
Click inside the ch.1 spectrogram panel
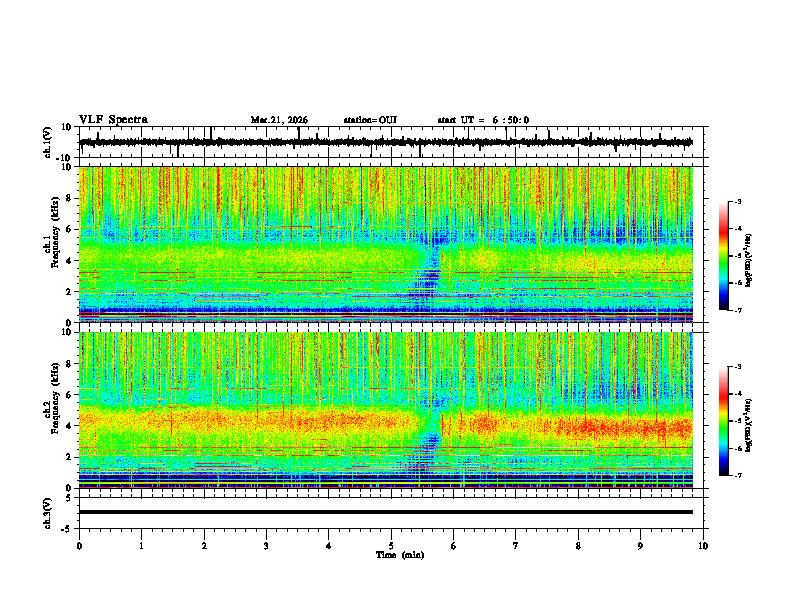(x=385, y=244)
